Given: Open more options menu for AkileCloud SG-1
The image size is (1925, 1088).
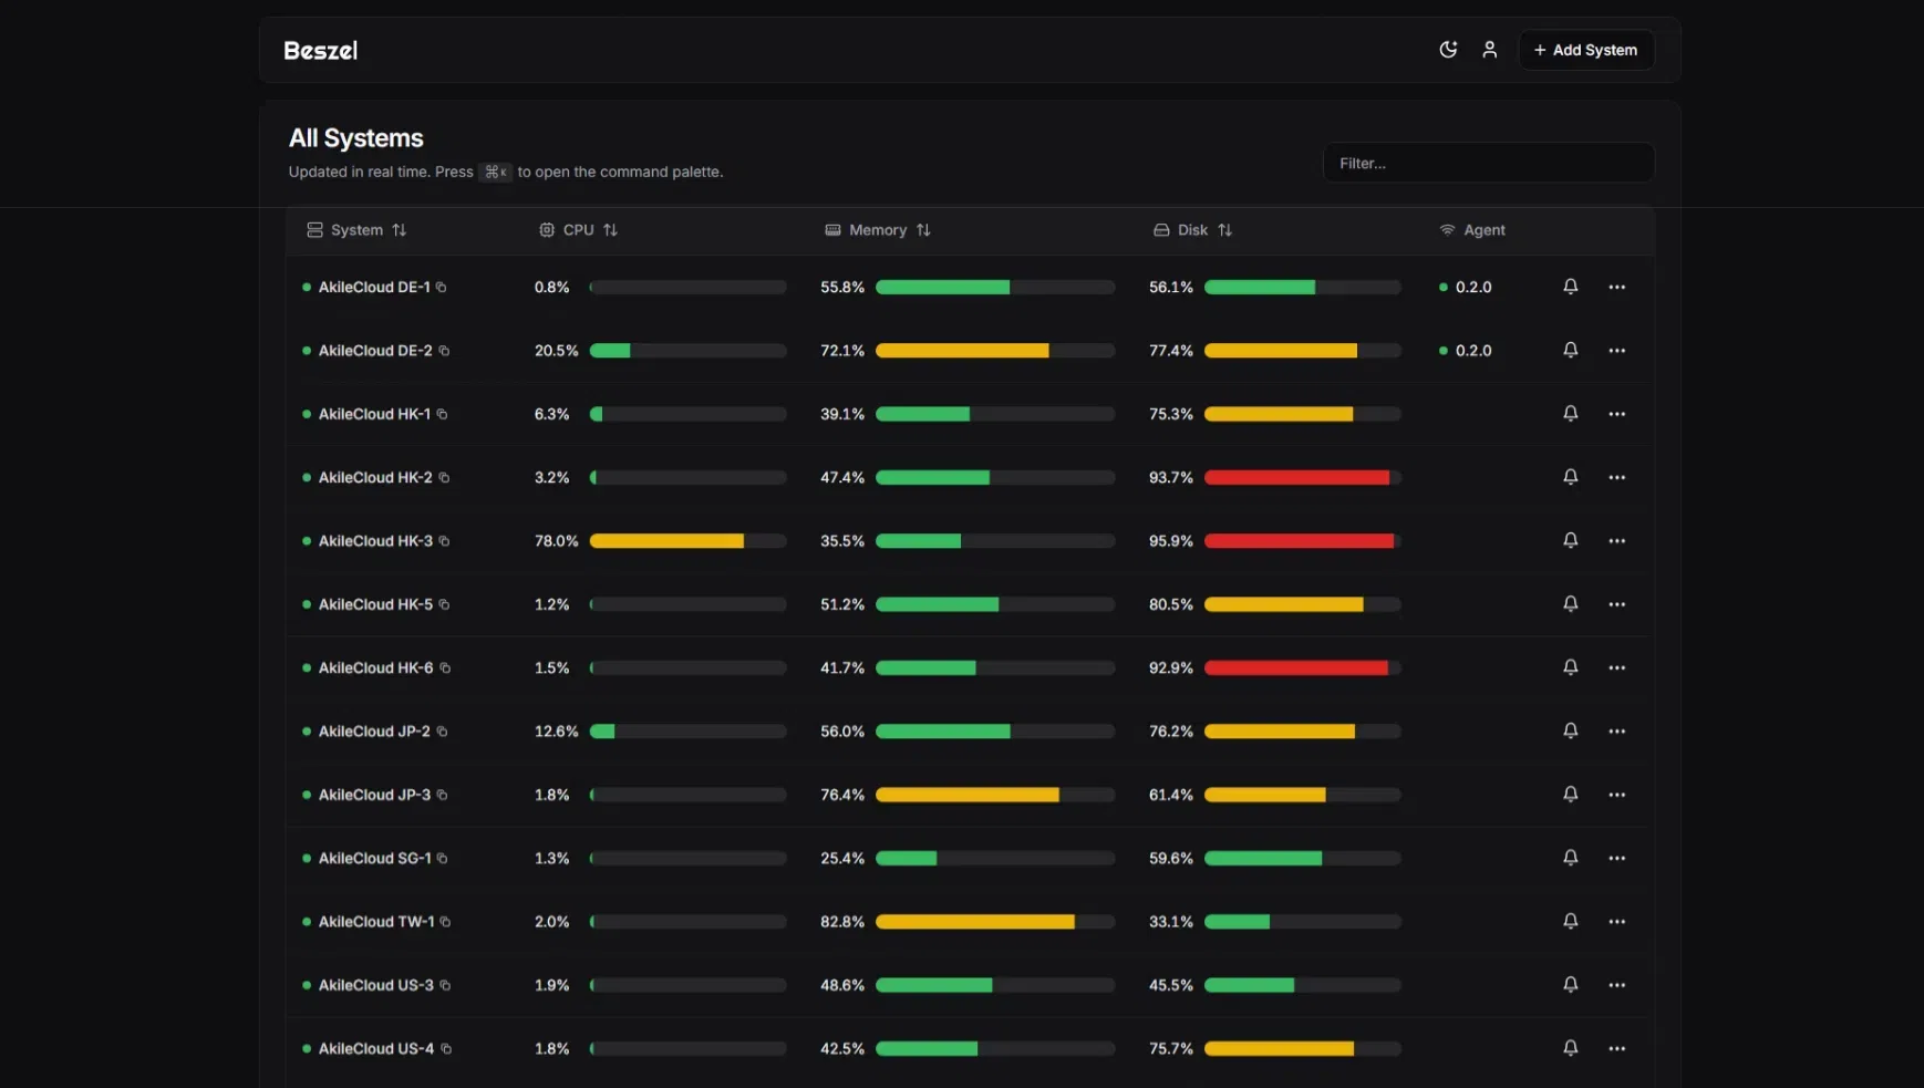Looking at the screenshot, I should pyautogui.click(x=1616, y=859).
